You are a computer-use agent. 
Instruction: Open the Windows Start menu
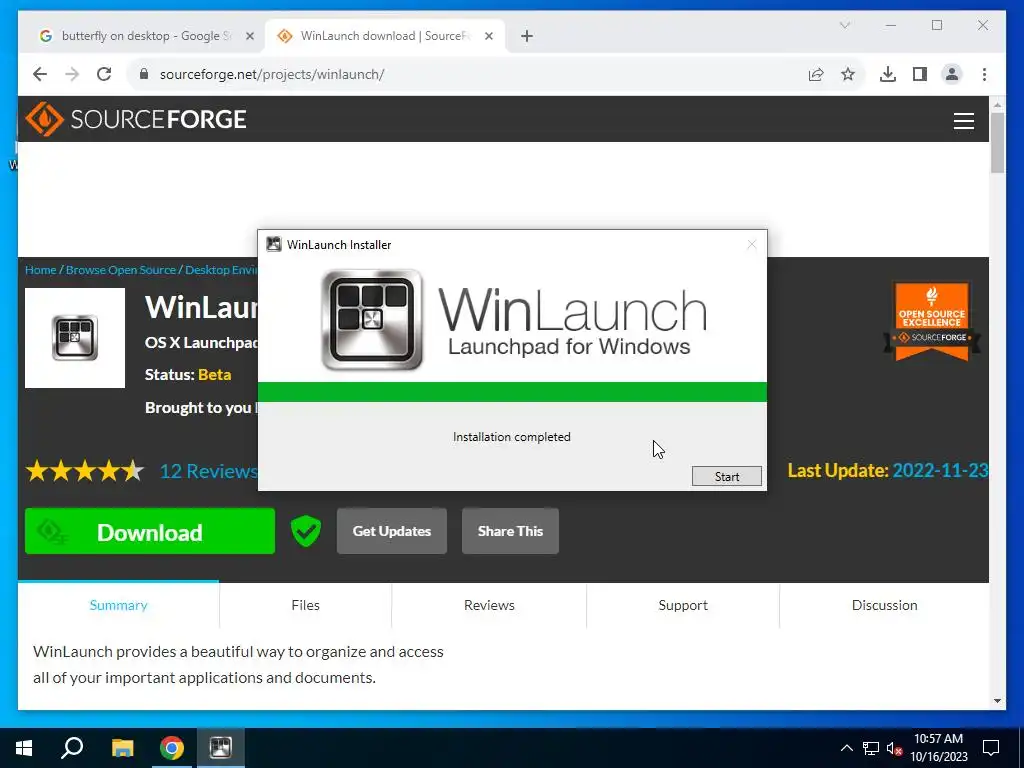tap(24, 748)
